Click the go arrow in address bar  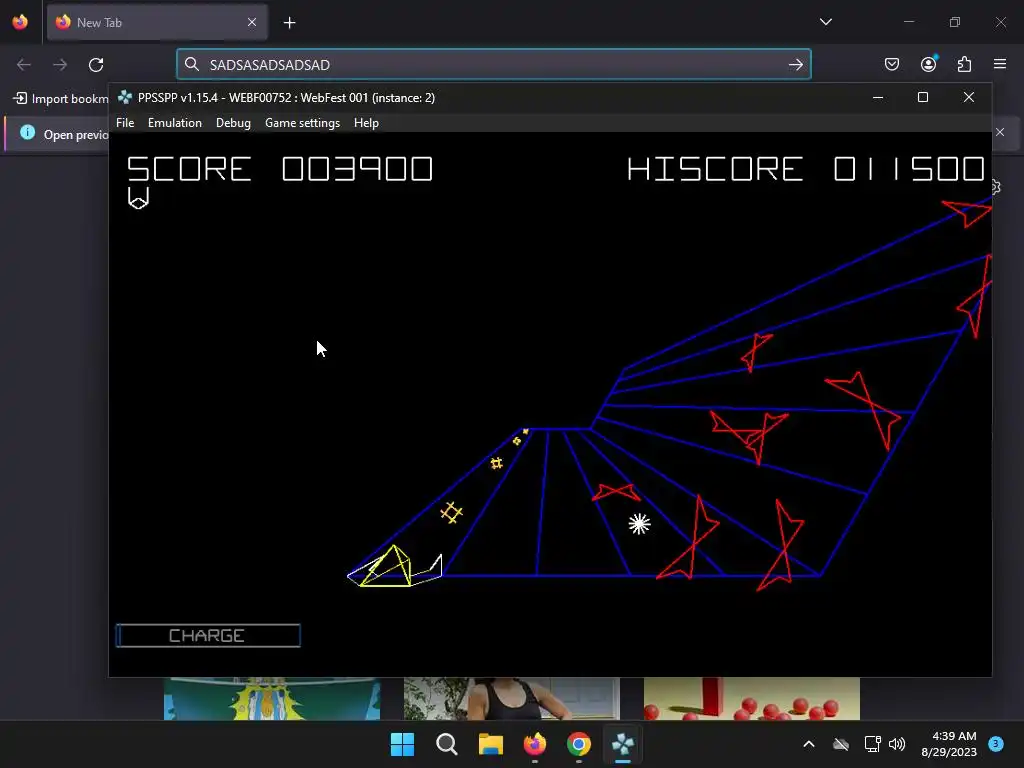click(x=795, y=64)
